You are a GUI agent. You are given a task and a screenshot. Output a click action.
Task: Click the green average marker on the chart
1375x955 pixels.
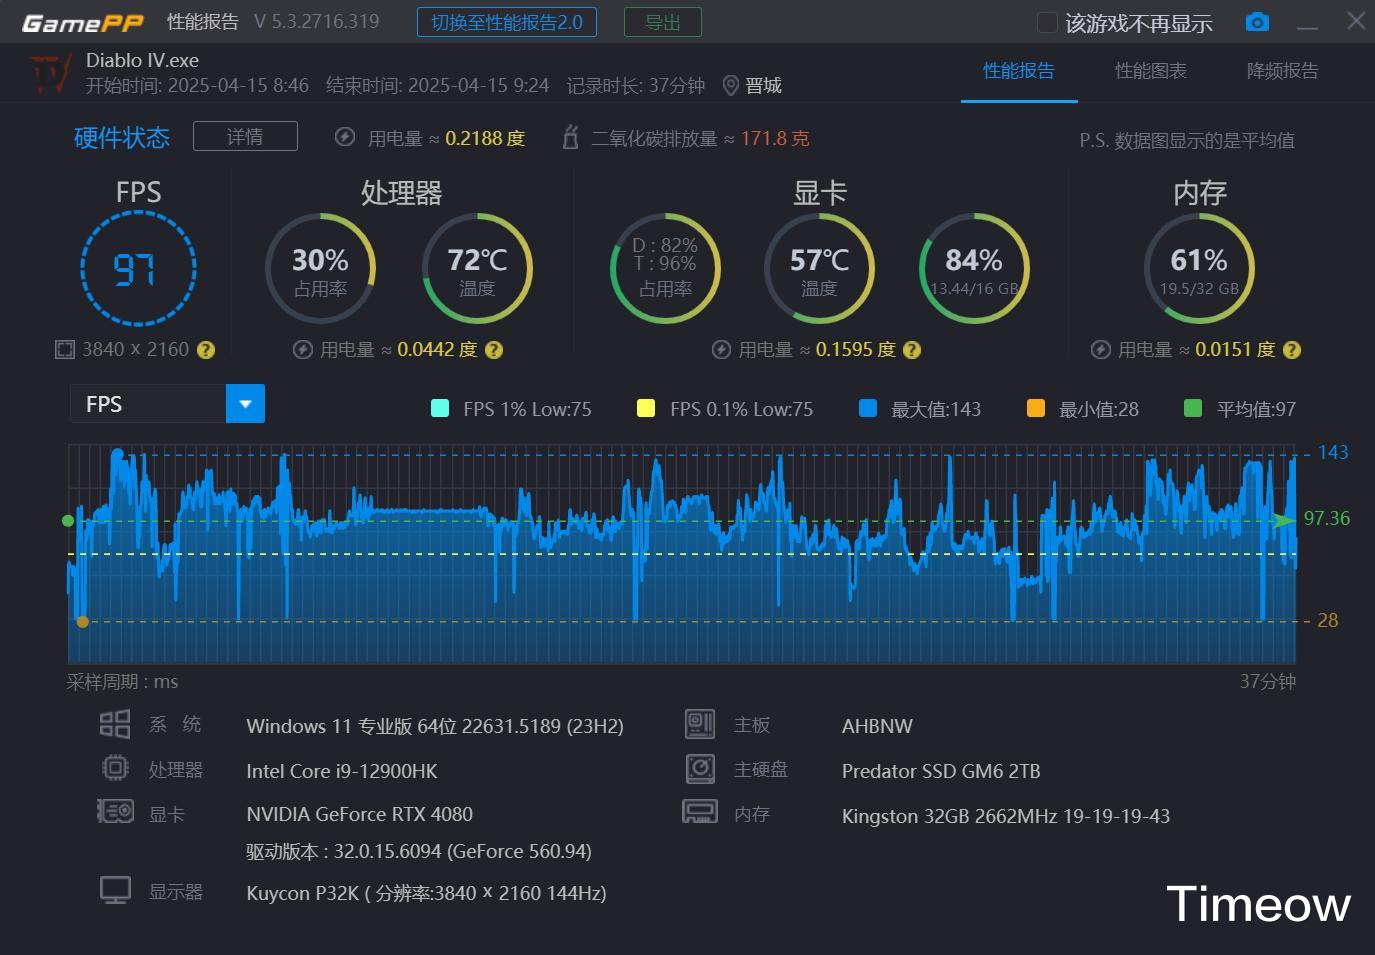tap(68, 520)
